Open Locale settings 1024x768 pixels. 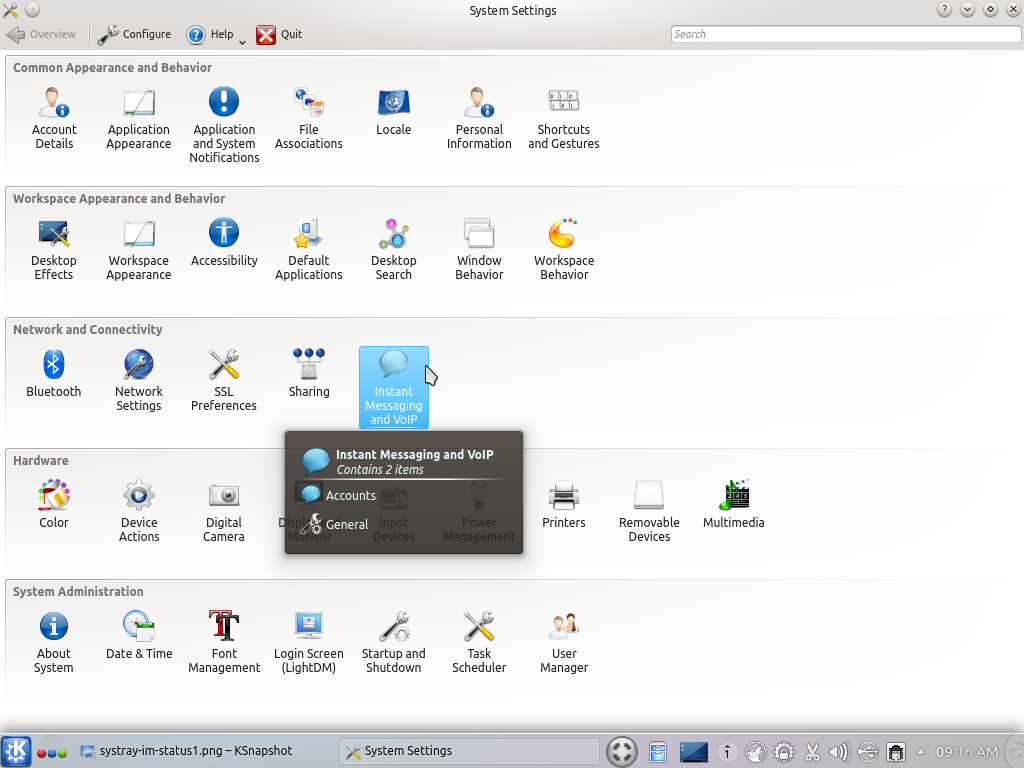393,112
